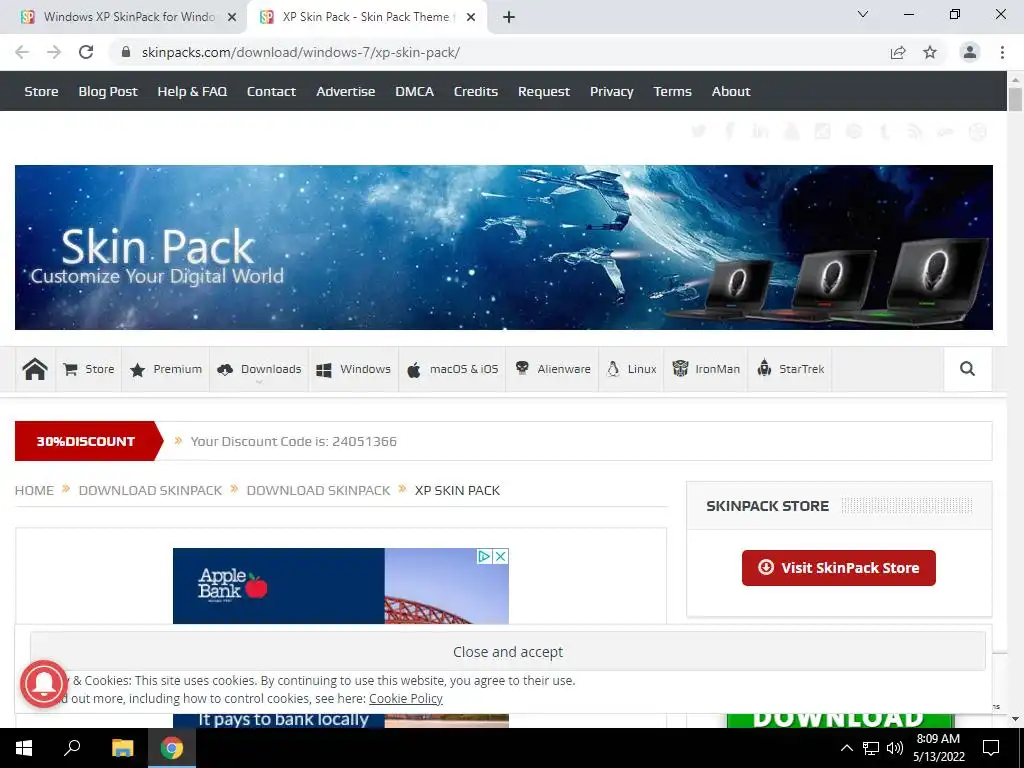Open the volume speaker tray icon
Viewport: 1024px width, 768px height.
(x=895, y=748)
